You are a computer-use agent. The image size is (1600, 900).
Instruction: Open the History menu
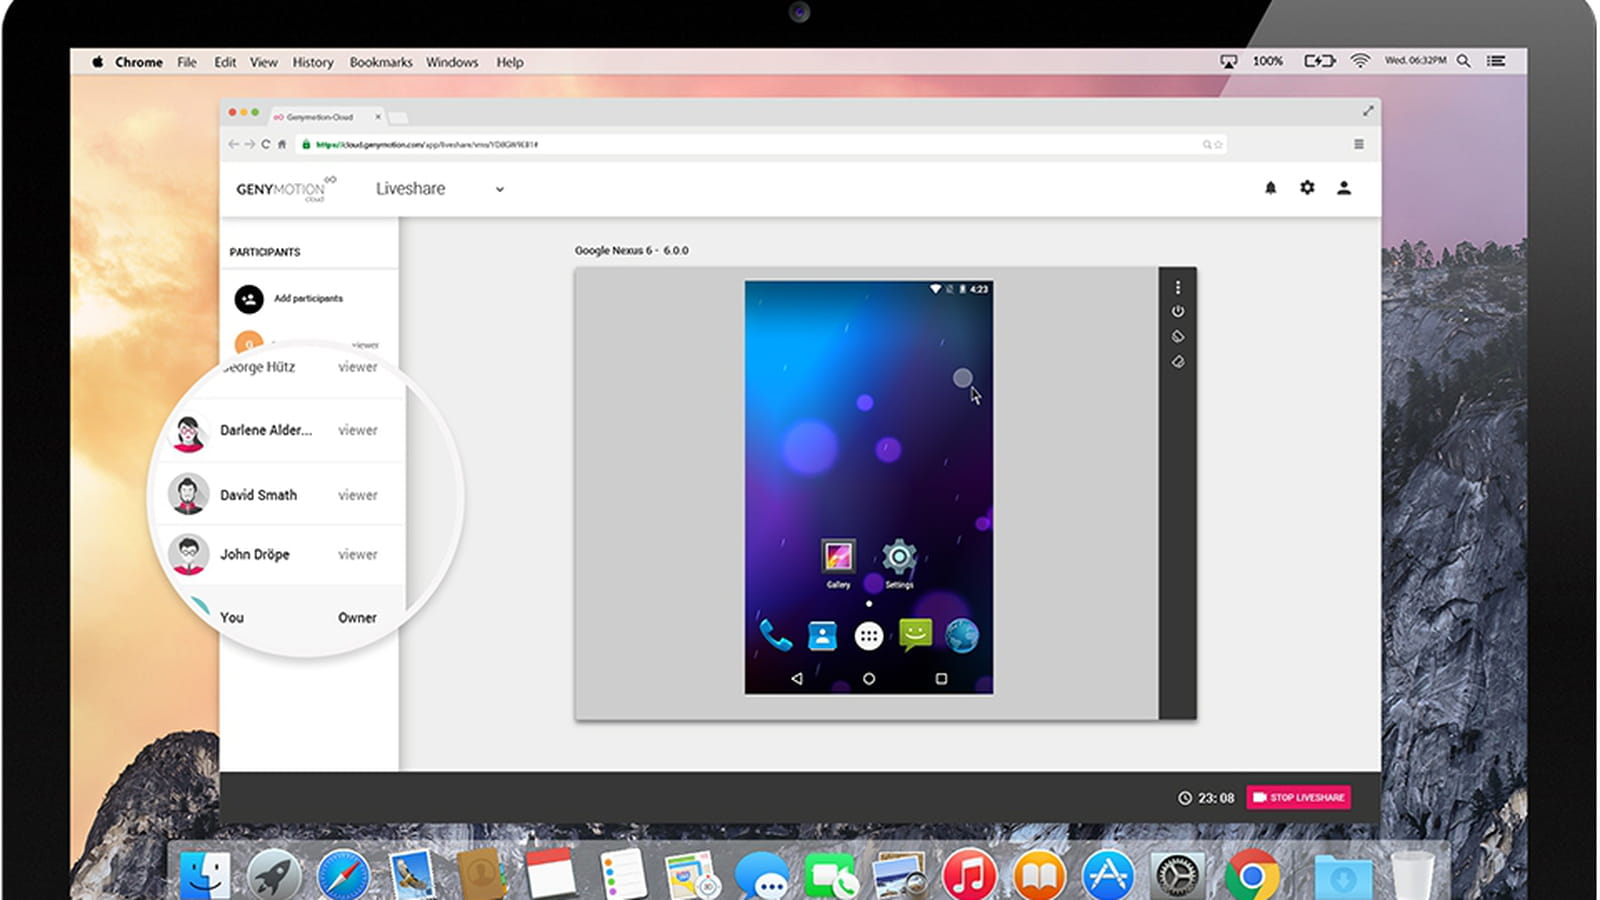[313, 62]
